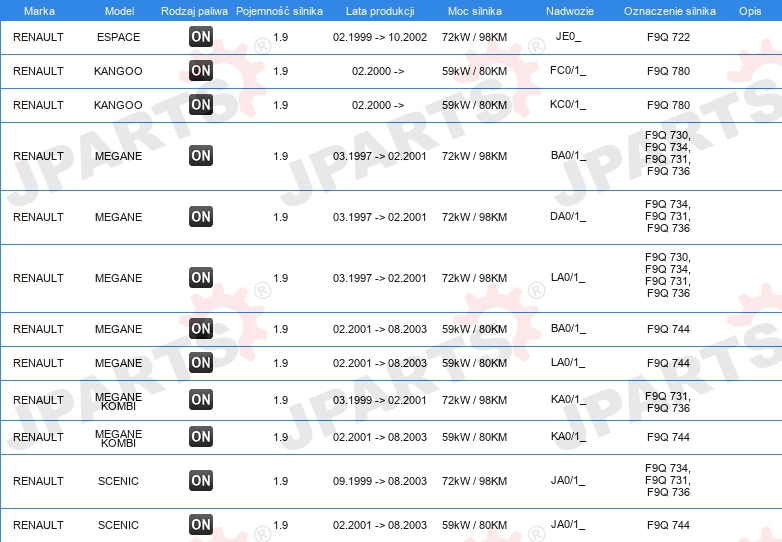Viewport: 782px width, 542px height.
Task: Select KANGOO model in FC0/1_ row
Action: click(x=118, y=71)
